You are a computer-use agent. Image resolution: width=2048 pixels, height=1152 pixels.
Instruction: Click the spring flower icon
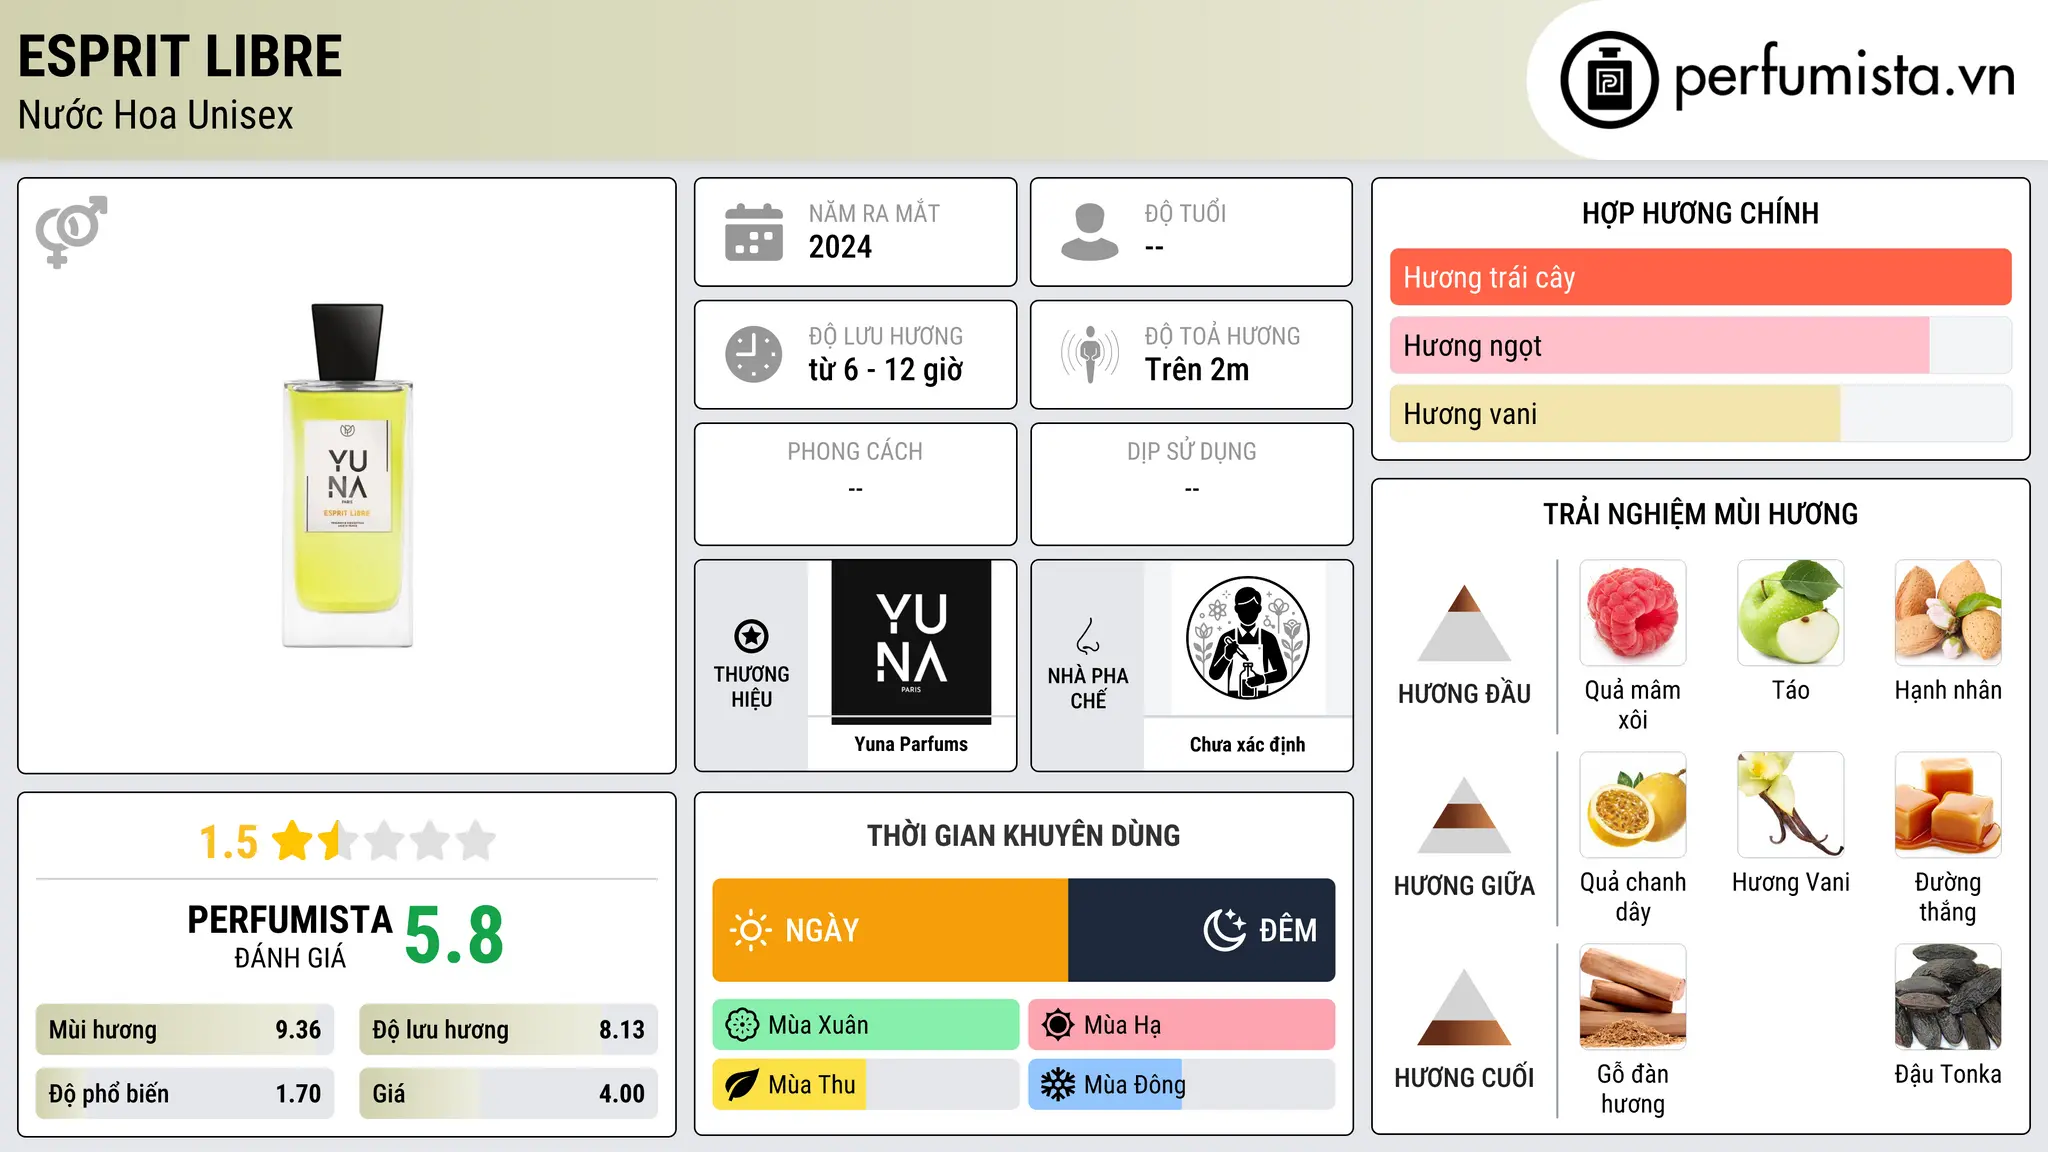pyautogui.click(x=742, y=1025)
